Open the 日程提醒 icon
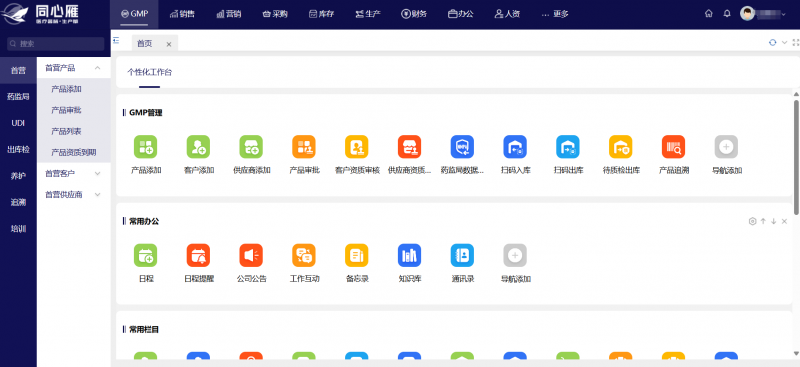800x367 pixels. 198,255
